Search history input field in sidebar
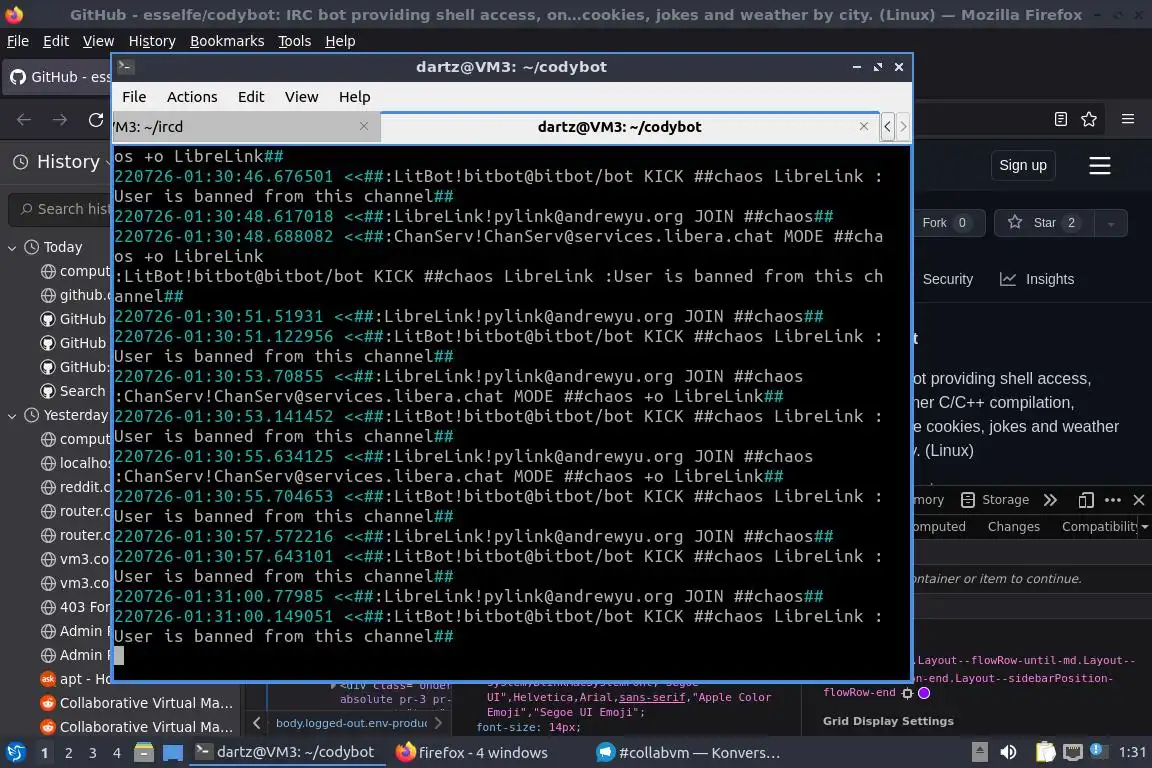 [60, 209]
